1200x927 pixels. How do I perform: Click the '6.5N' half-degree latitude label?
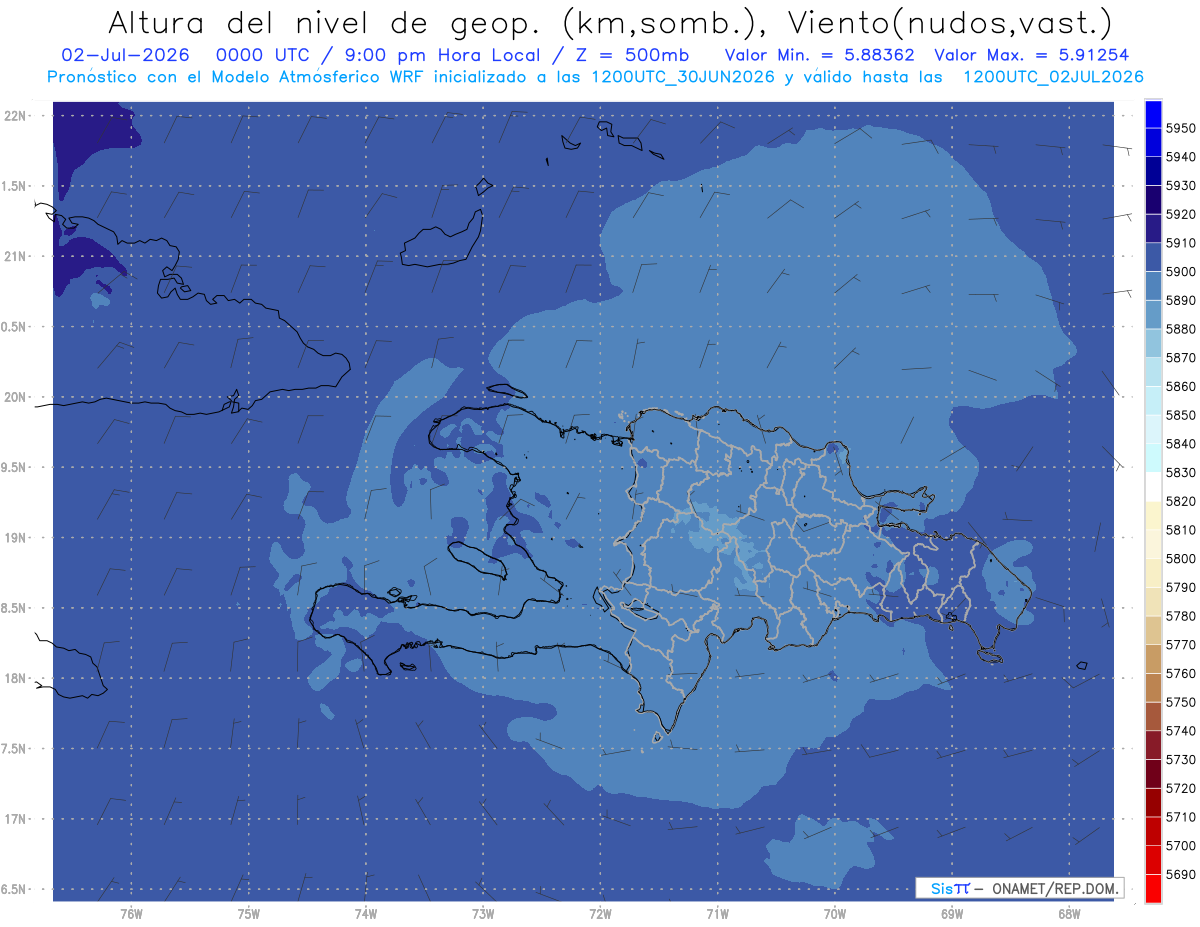tap(15, 889)
